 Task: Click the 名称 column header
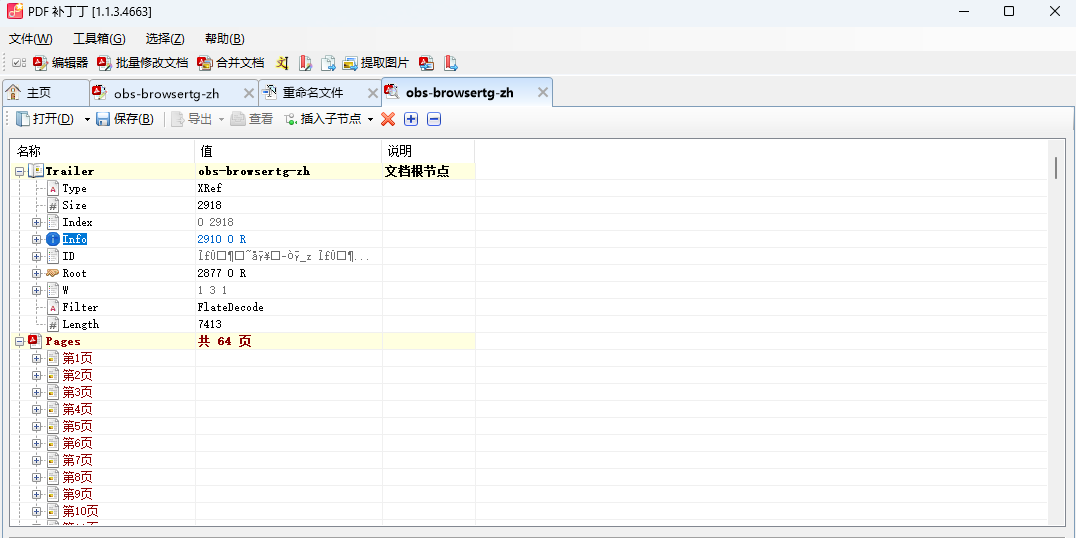pyautogui.click(x=100, y=151)
